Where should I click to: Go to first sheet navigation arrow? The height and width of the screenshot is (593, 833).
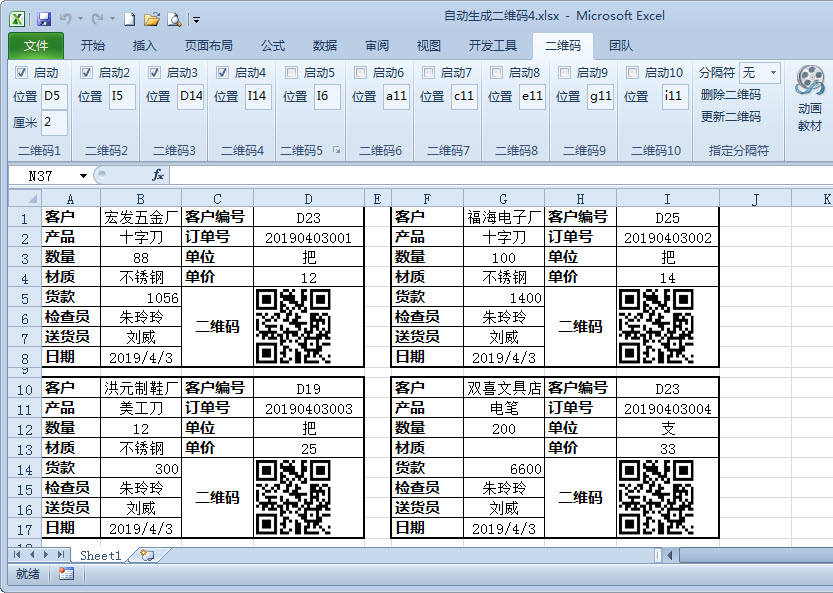coord(17,555)
